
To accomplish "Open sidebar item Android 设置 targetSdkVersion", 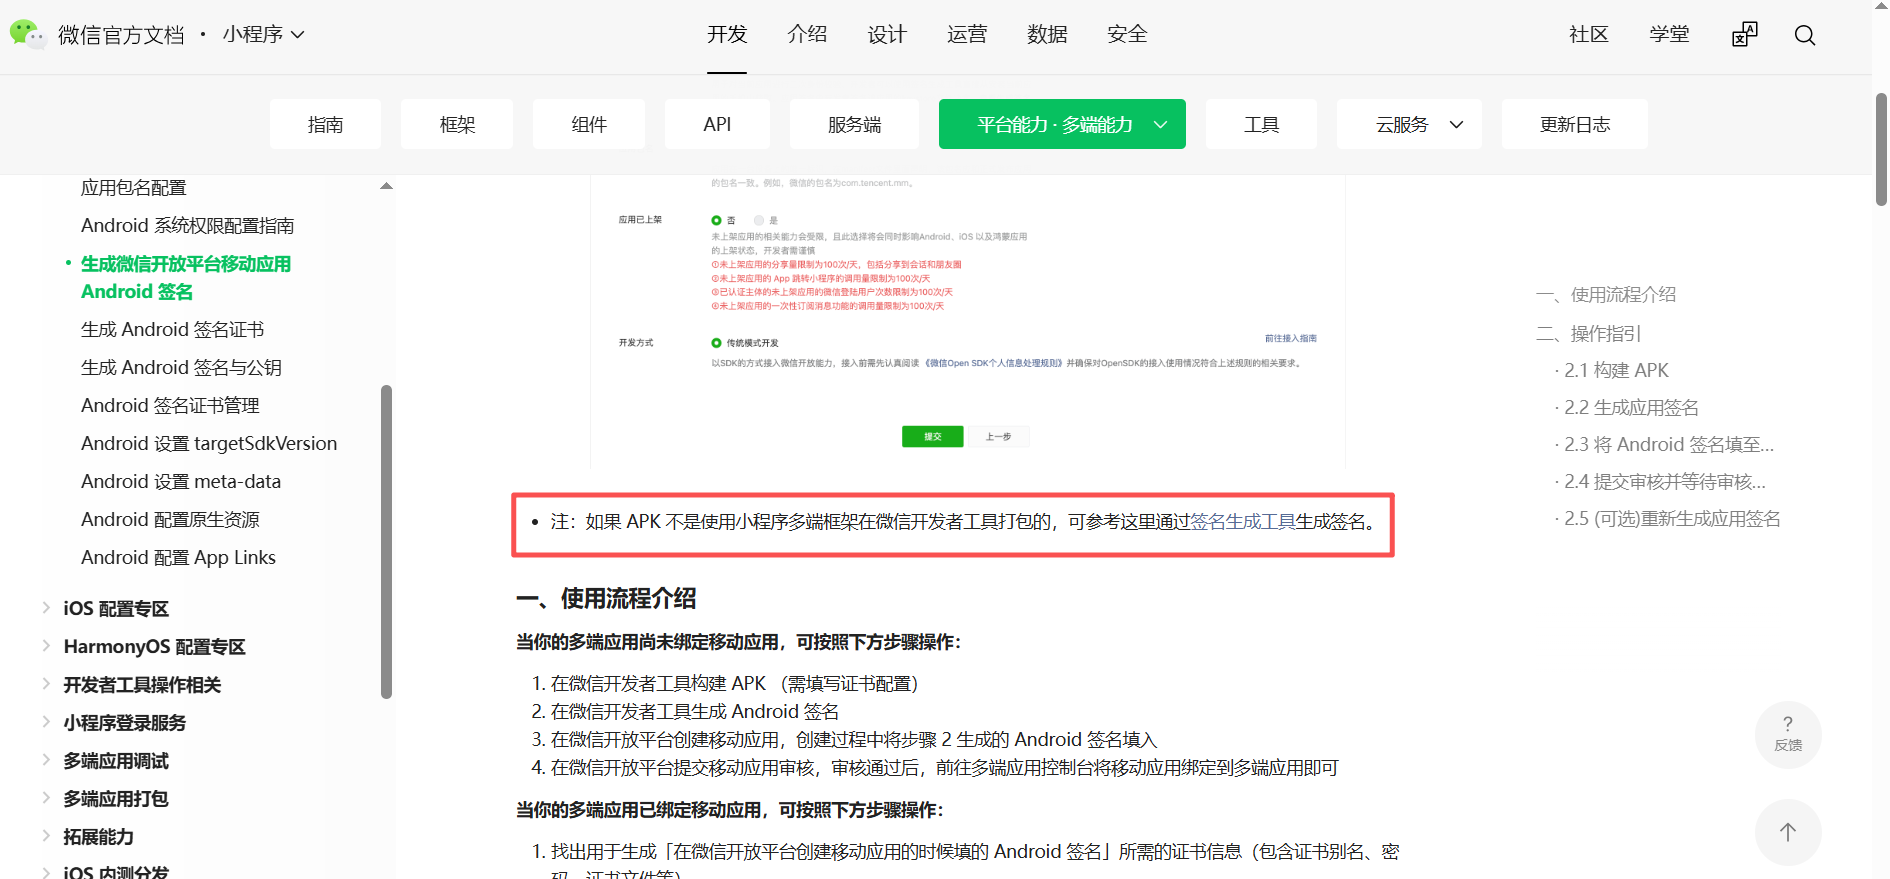I will (209, 444).
